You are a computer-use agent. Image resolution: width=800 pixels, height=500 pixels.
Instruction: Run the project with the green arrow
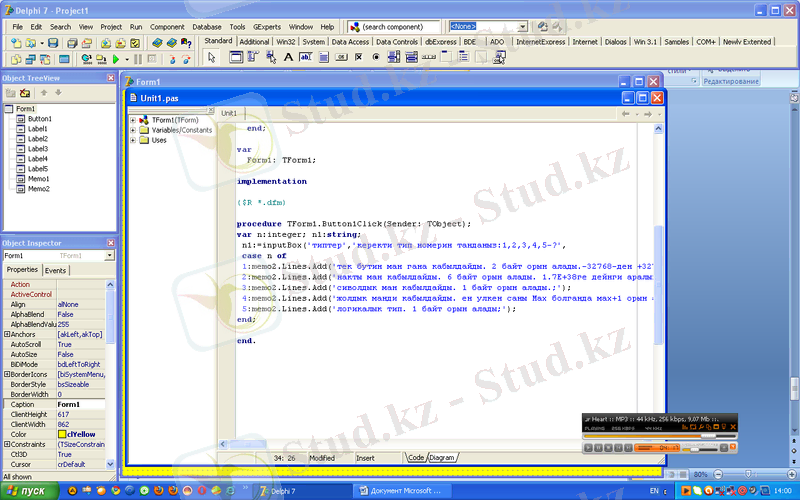115,59
